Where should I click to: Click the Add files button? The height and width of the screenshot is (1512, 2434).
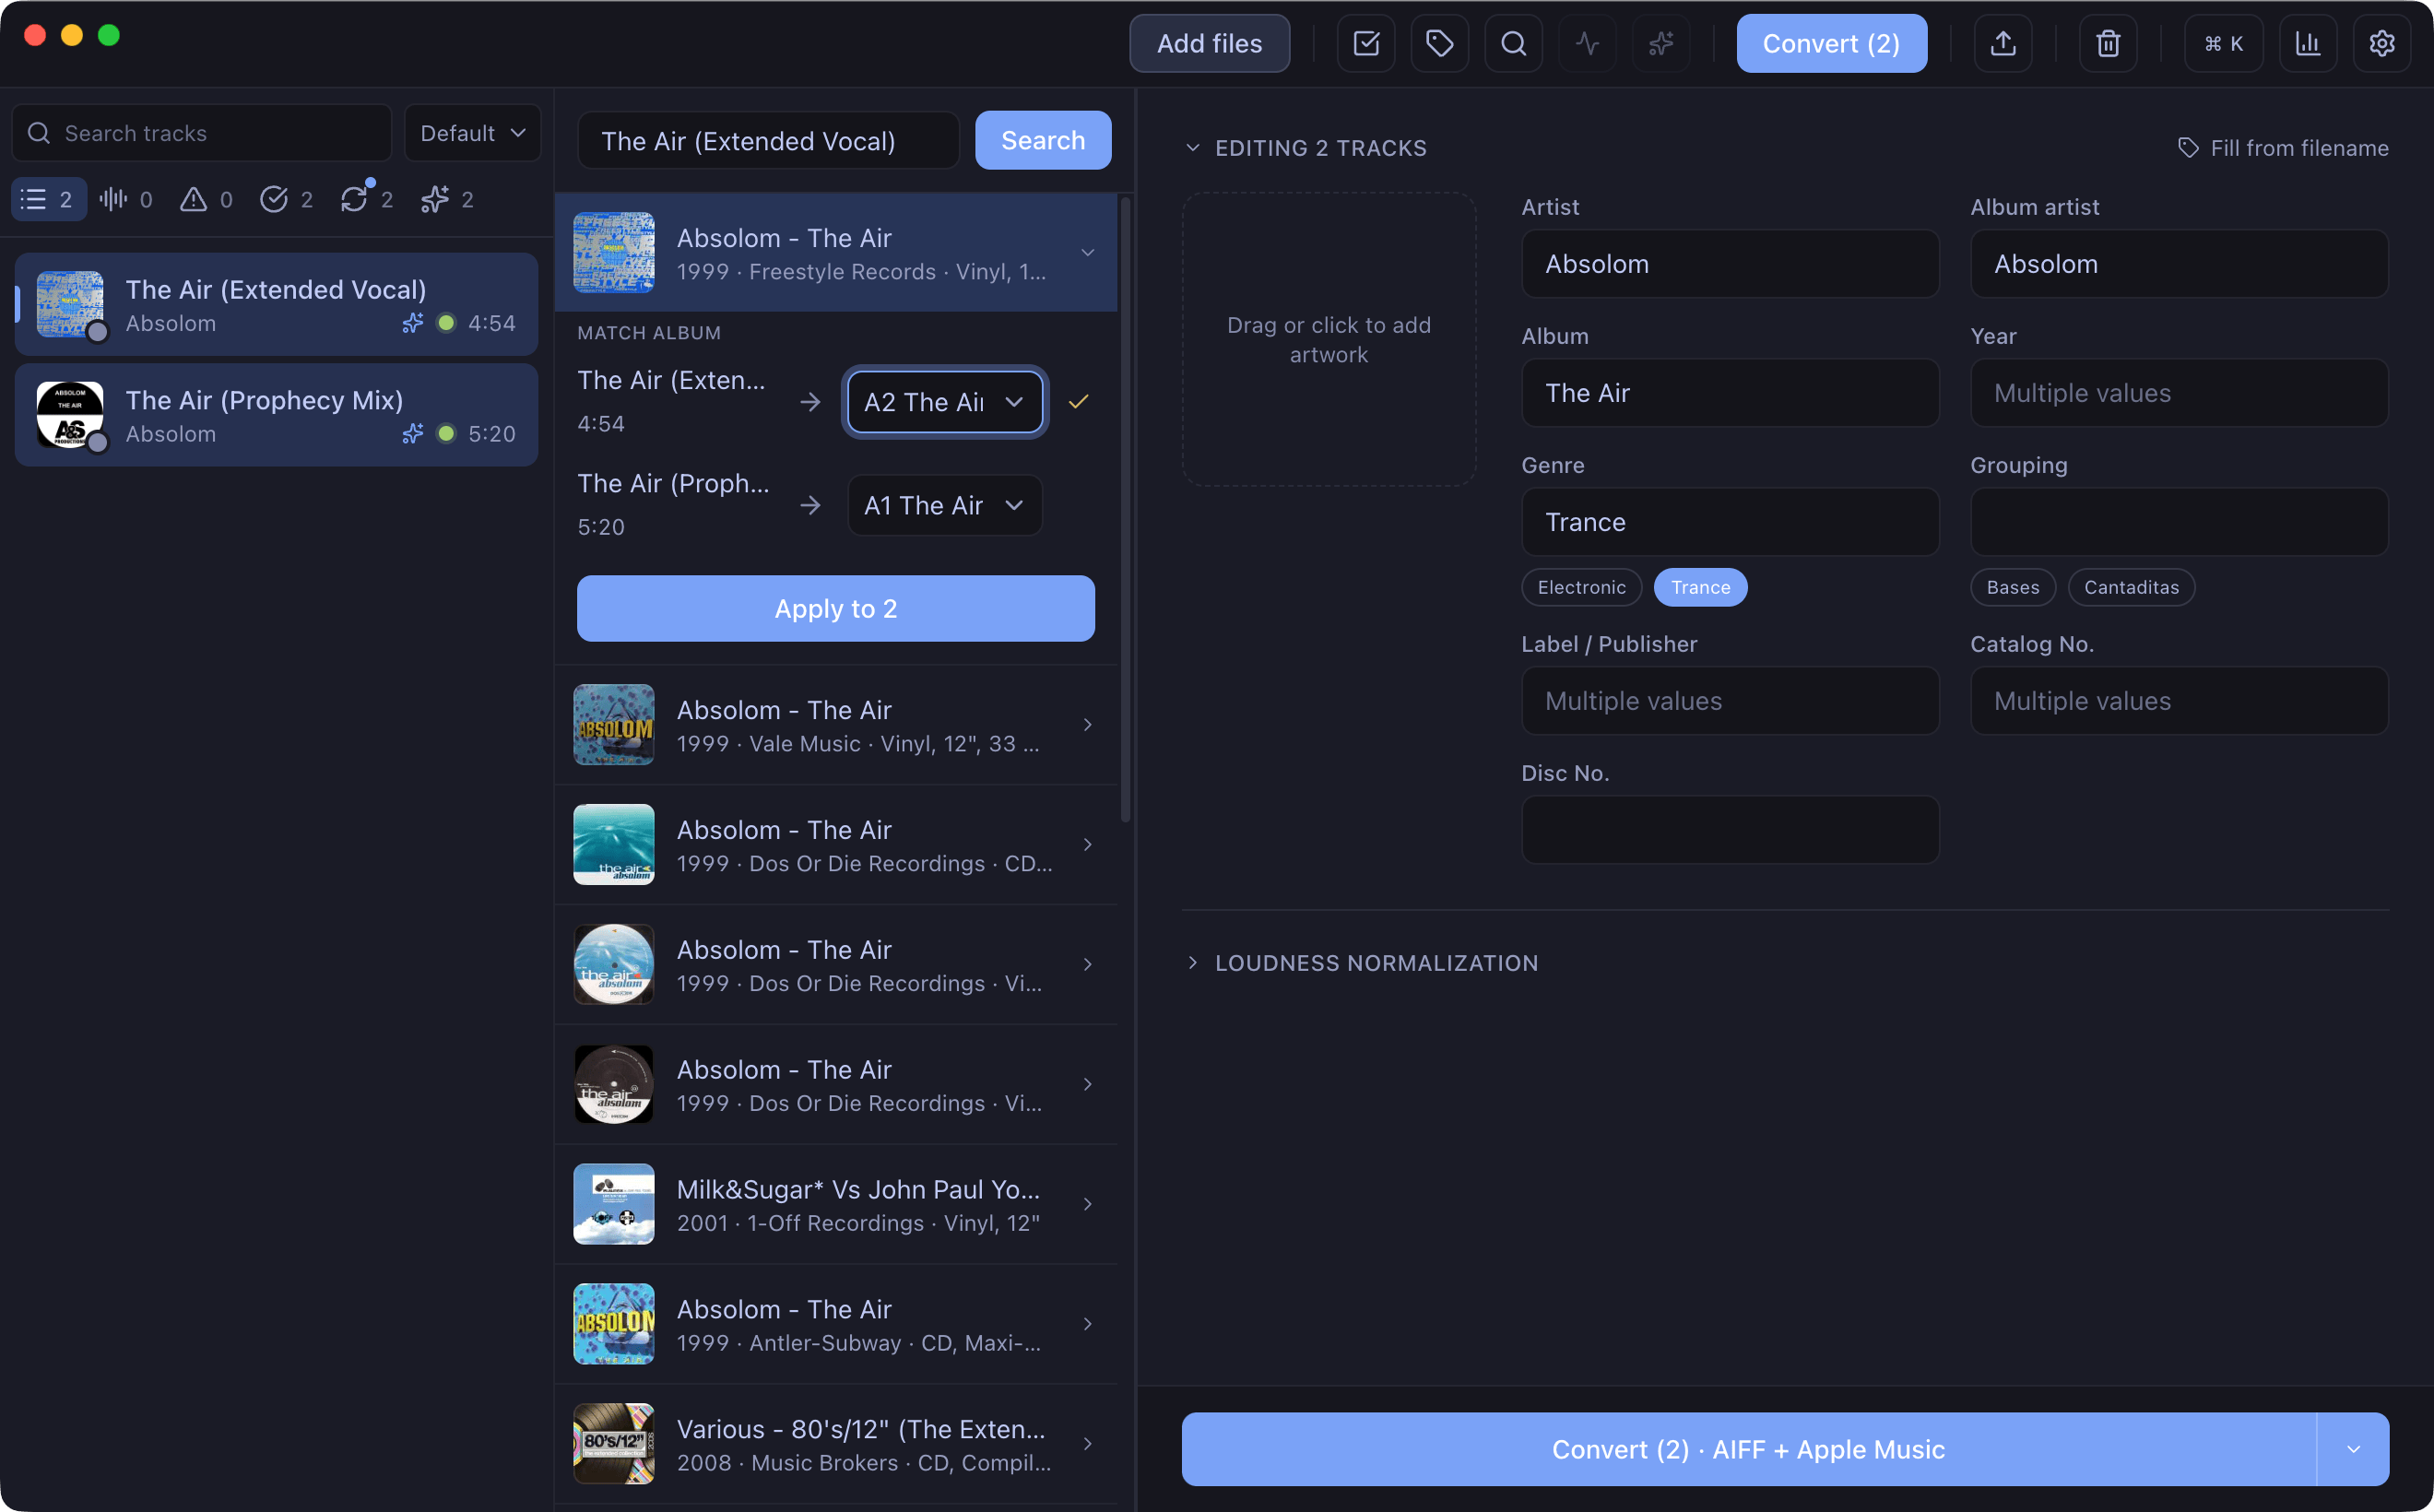[1209, 44]
